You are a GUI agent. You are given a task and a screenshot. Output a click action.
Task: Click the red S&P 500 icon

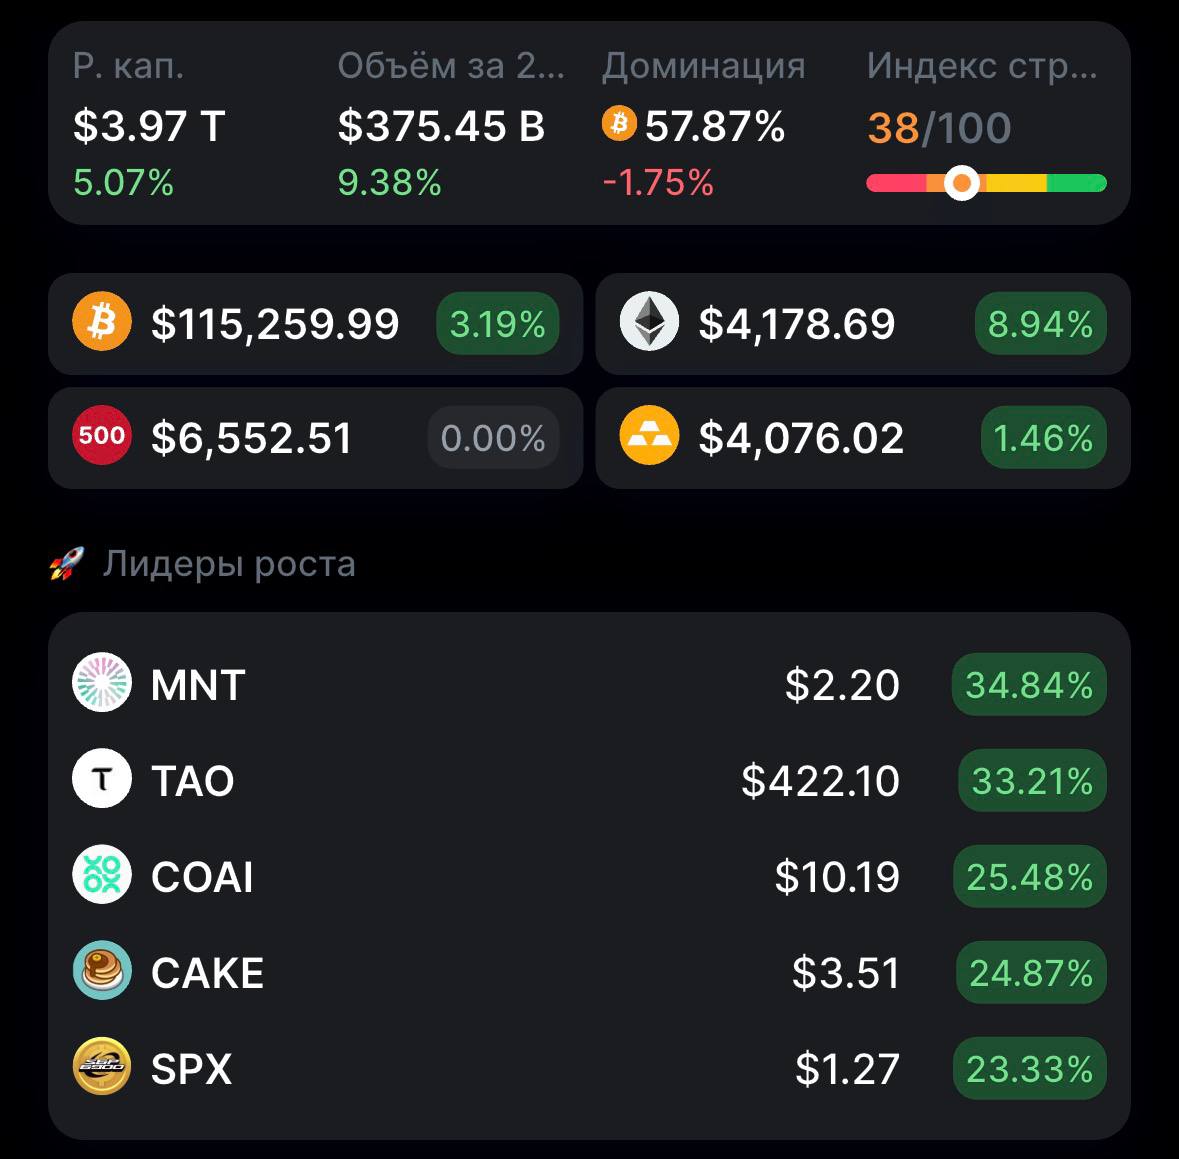click(102, 437)
